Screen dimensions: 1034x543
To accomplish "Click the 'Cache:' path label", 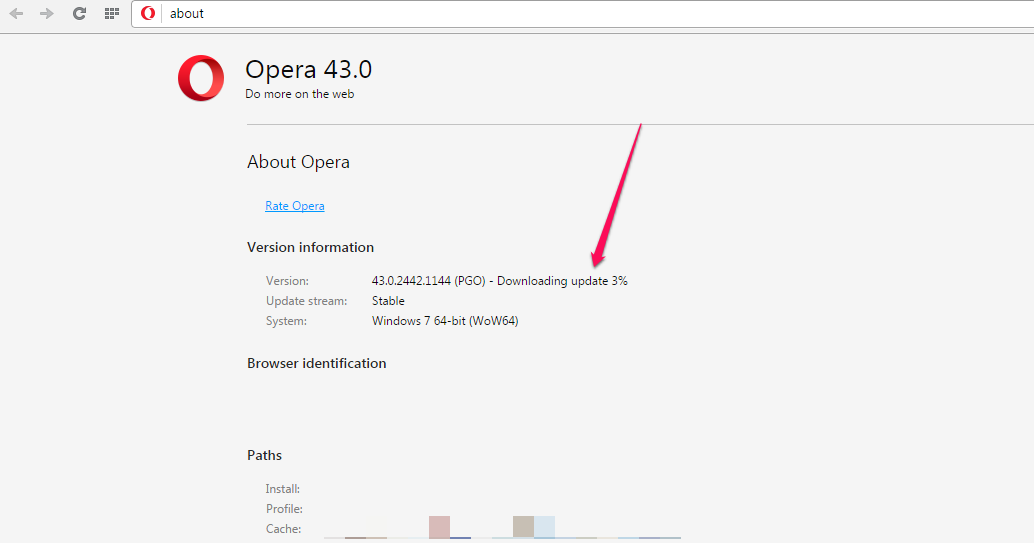I will coord(284,528).
